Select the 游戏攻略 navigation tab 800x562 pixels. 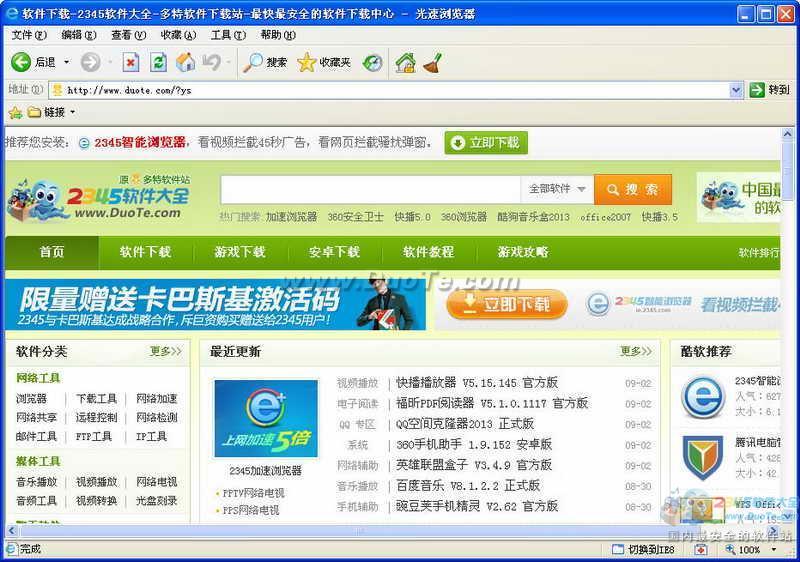(x=523, y=252)
